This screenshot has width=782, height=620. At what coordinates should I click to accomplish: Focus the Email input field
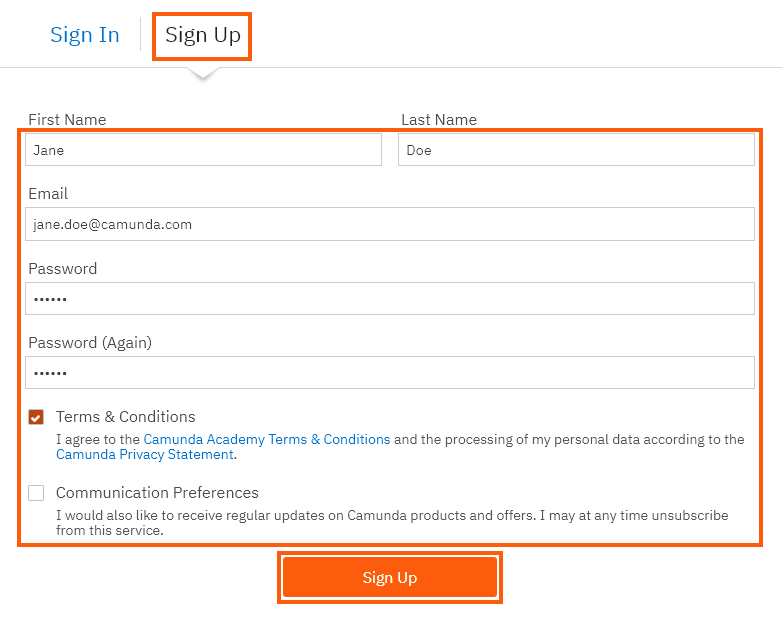(x=389, y=224)
